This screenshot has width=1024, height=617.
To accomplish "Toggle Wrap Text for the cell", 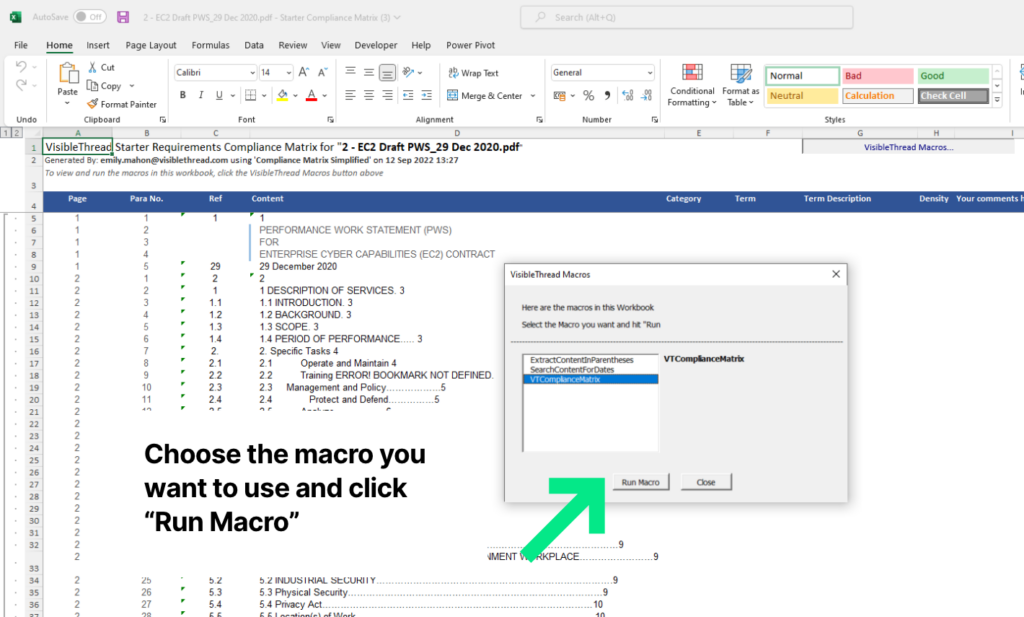I will (473, 72).
